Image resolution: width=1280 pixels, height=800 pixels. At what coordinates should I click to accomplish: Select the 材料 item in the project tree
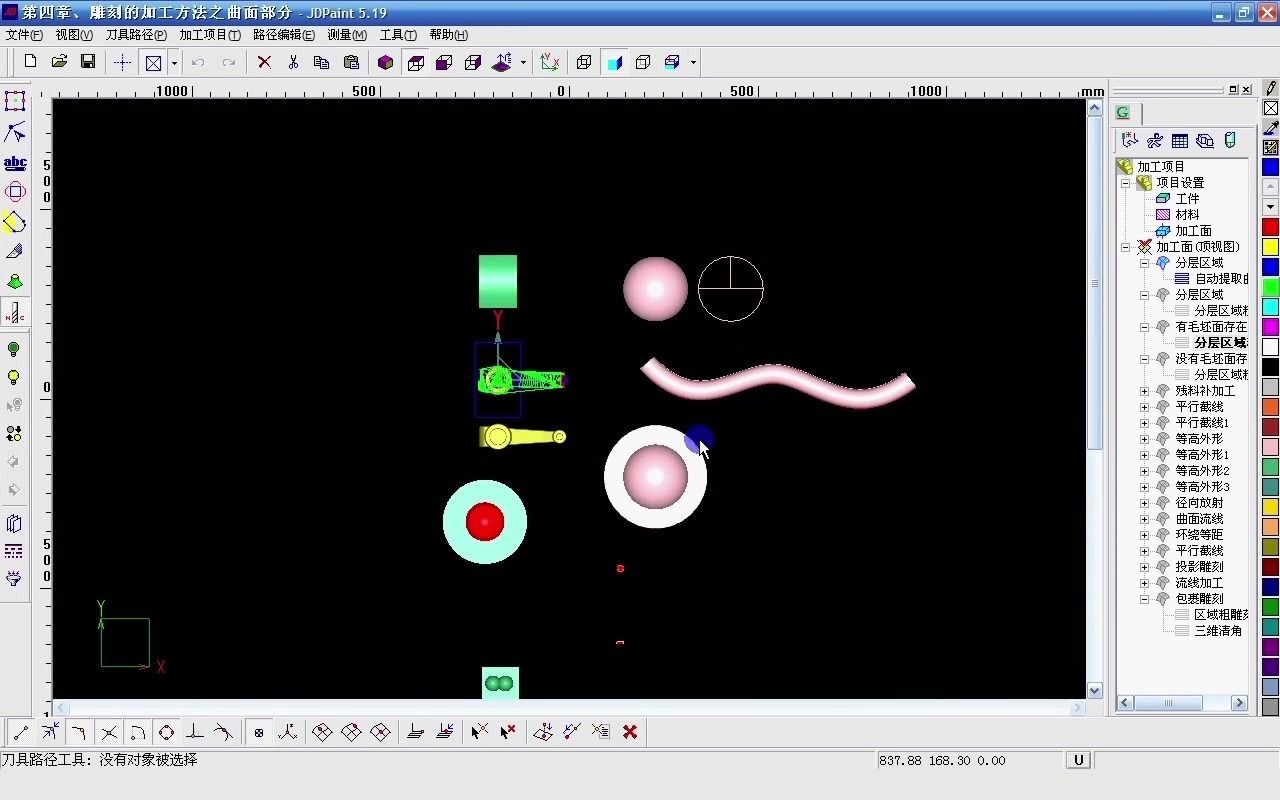1187,215
